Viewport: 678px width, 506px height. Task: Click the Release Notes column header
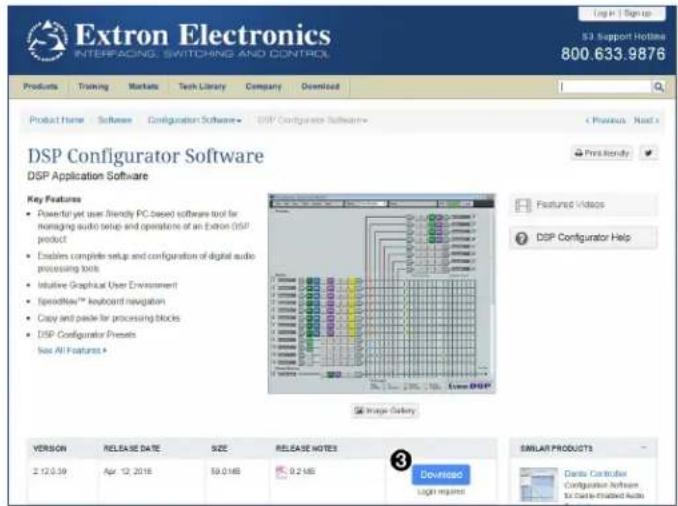tap(307, 448)
